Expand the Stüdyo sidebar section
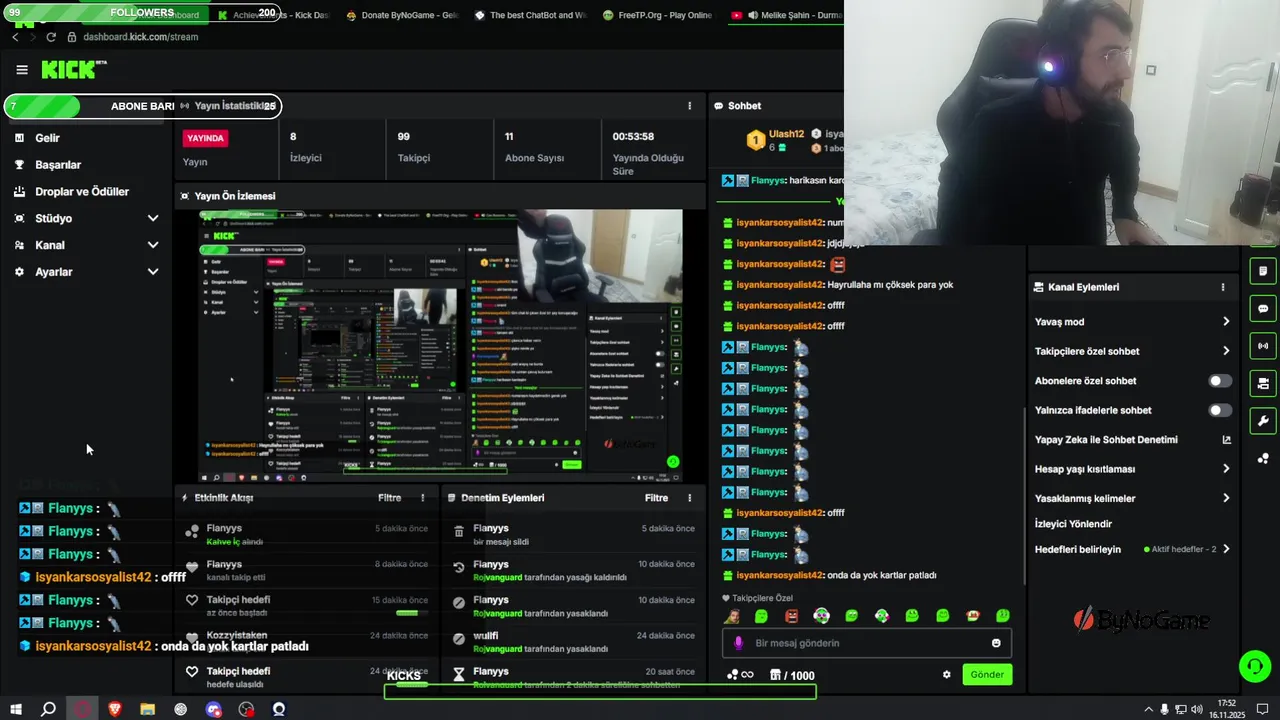Screen dimensions: 1280x720 [87, 218]
